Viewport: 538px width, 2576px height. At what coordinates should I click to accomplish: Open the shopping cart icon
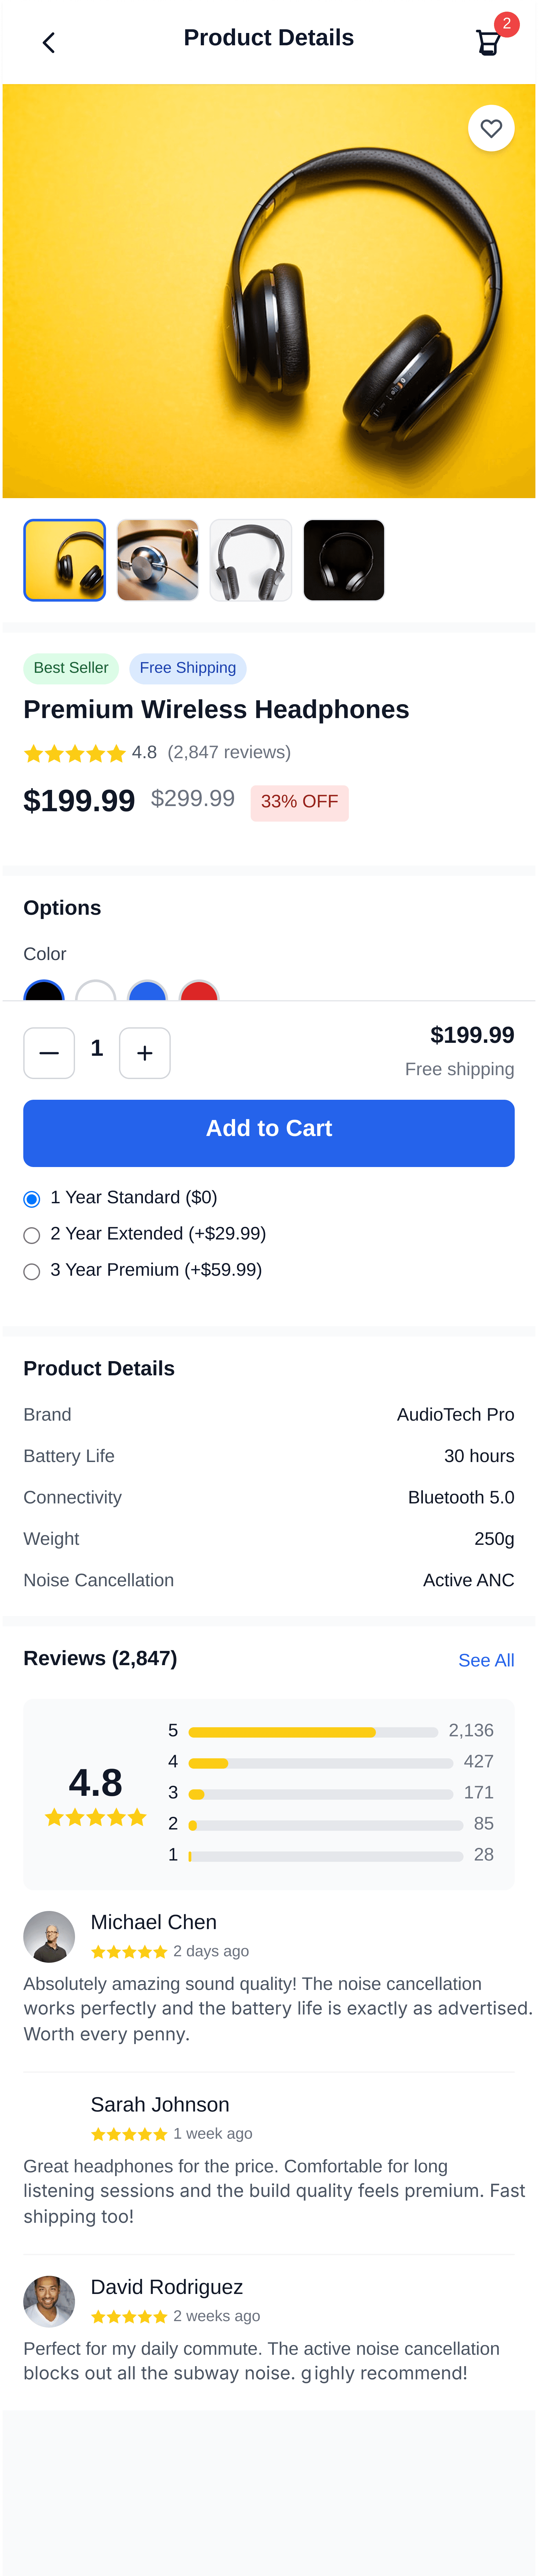coord(488,42)
